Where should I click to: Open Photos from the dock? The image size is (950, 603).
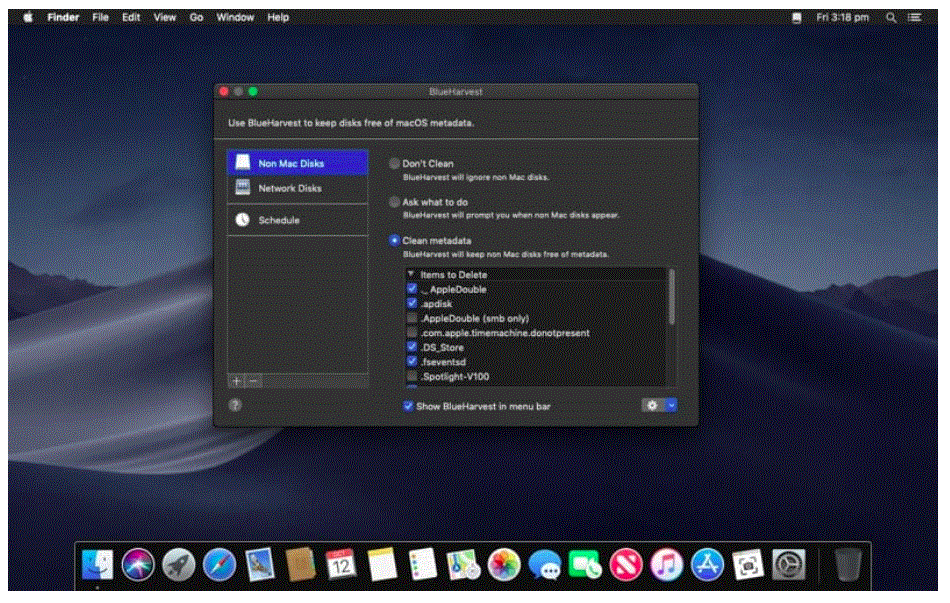point(503,565)
